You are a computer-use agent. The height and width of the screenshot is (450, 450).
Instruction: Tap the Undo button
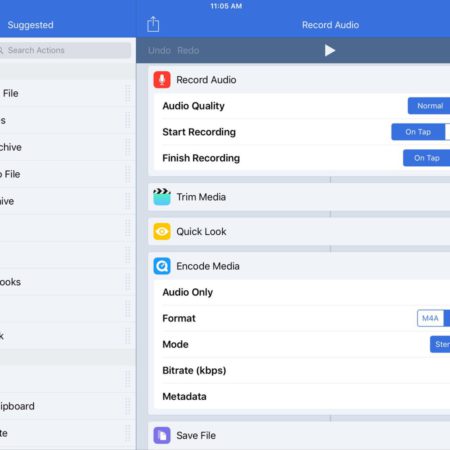(159, 51)
